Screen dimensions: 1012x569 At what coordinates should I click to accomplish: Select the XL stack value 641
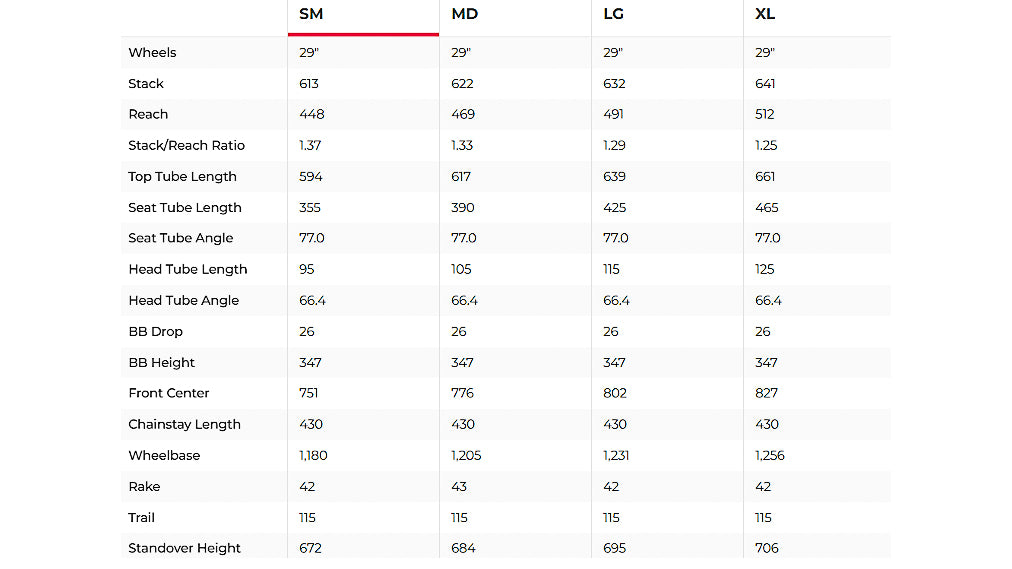click(765, 84)
